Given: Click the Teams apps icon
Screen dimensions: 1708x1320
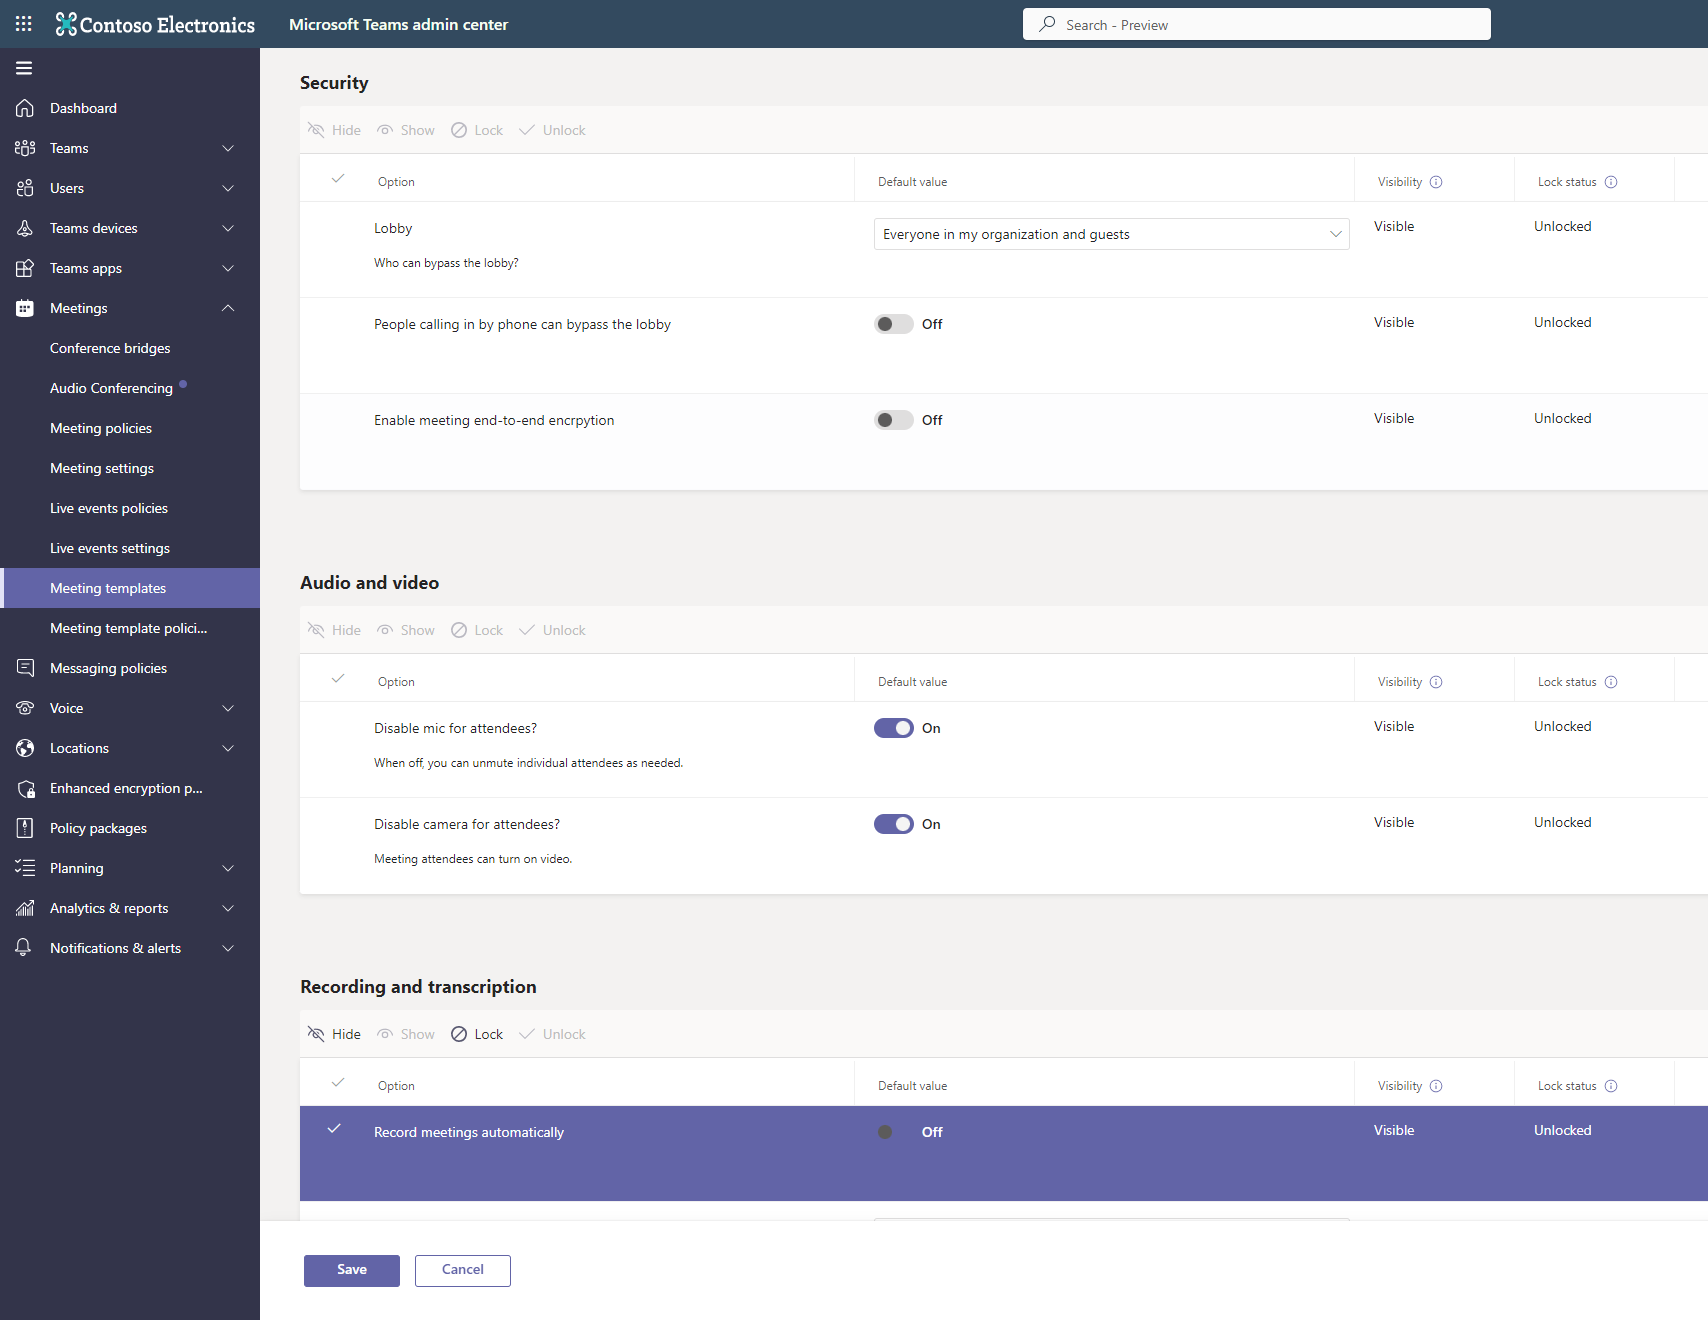Looking at the screenshot, I should point(25,268).
